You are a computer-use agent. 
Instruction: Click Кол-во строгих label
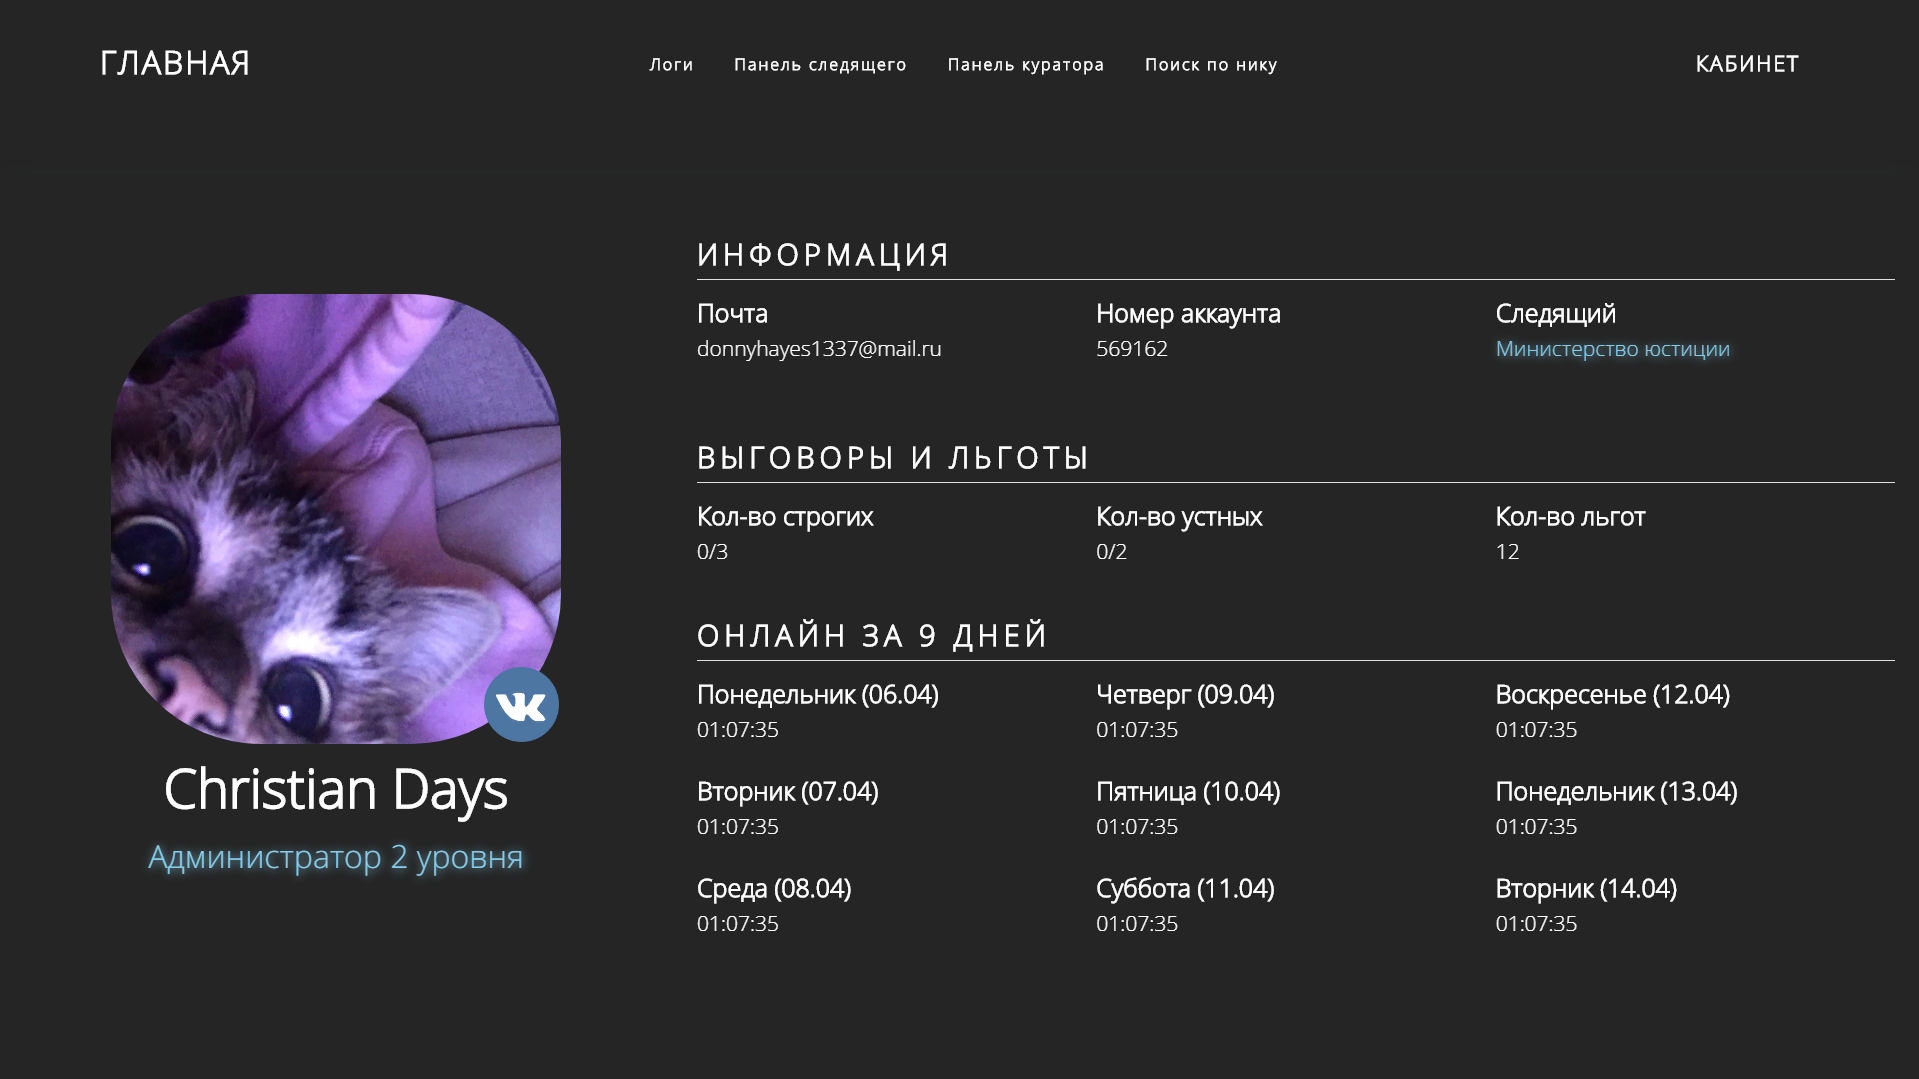[x=785, y=517]
